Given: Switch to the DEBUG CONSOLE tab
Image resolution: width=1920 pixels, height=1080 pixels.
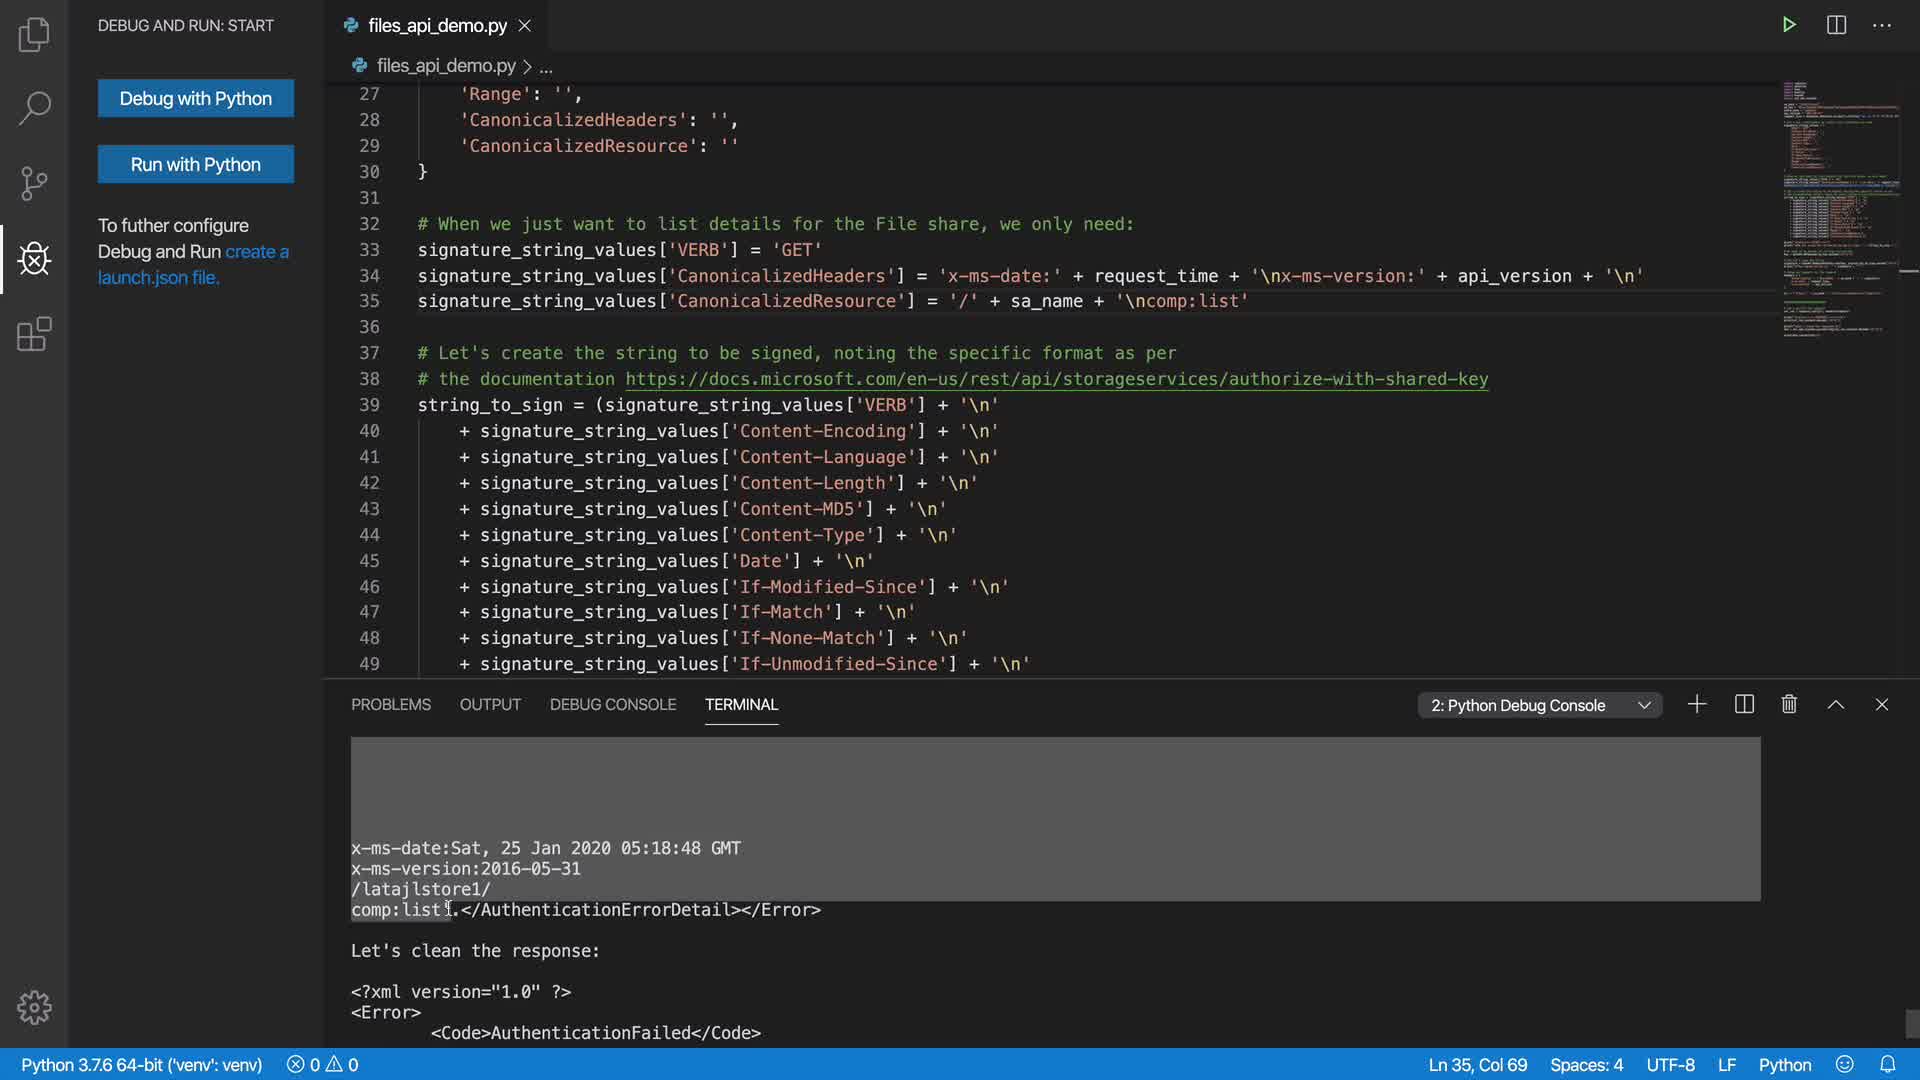Looking at the screenshot, I should (x=612, y=704).
